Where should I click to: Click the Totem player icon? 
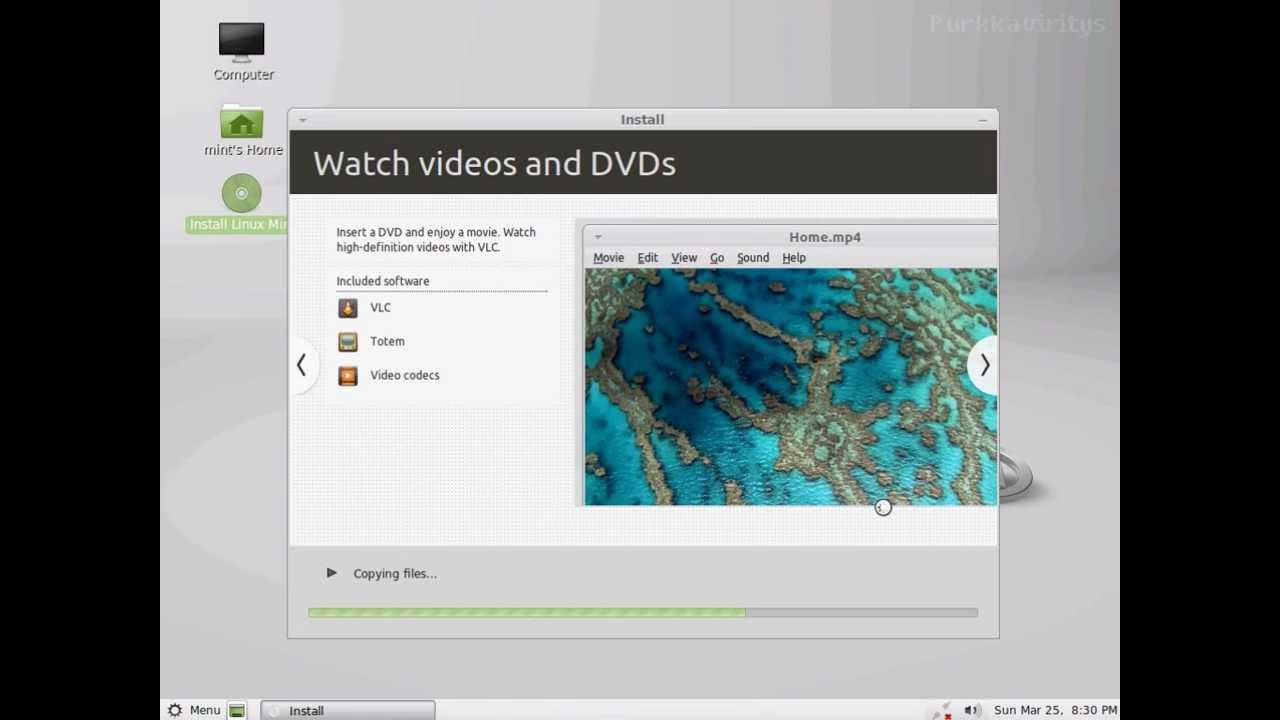coord(347,342)
